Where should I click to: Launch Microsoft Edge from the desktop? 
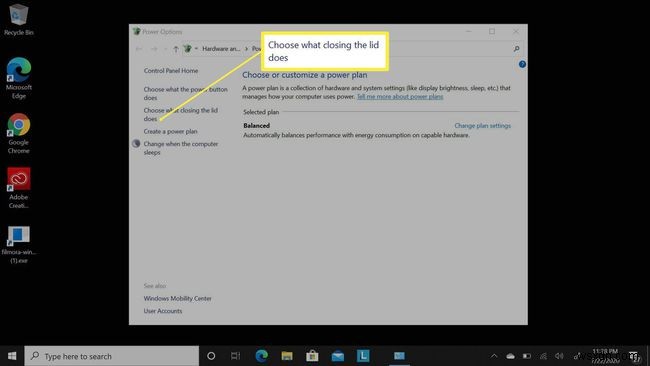pyautogui.click(x=19, y=78)
